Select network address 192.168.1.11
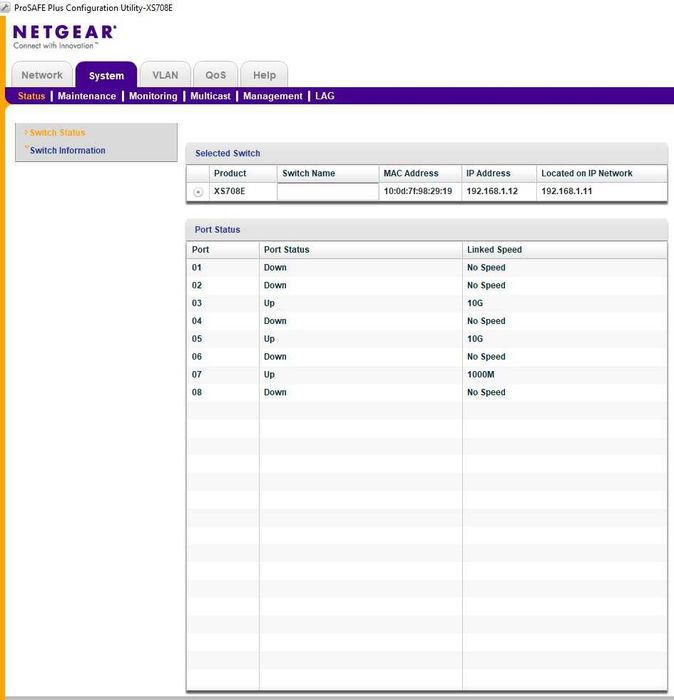This screenshot has height=700, width=674. tap(566, 191)
